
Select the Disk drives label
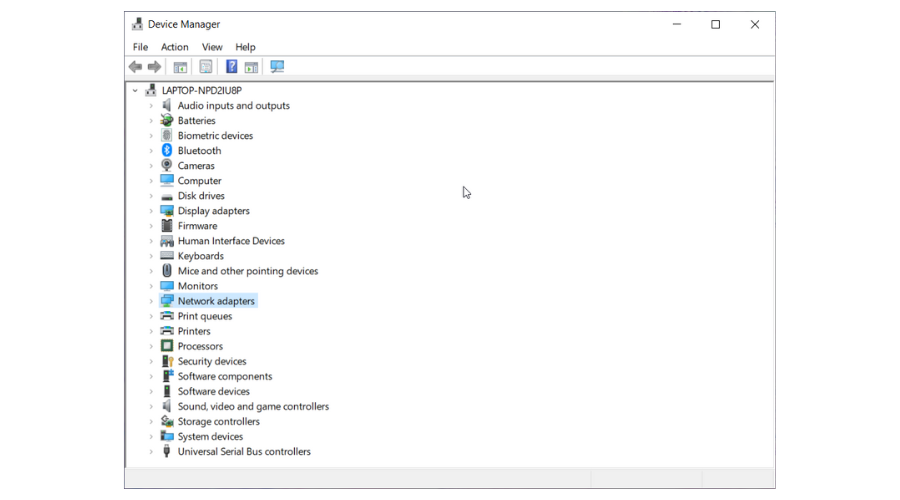201,196
